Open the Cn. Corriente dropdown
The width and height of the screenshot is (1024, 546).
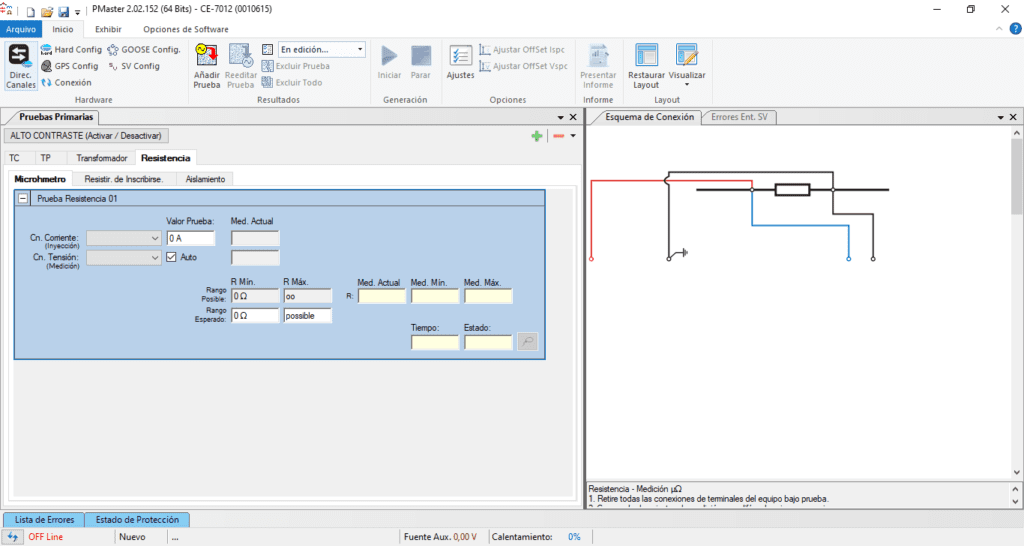tap(124, 238)
